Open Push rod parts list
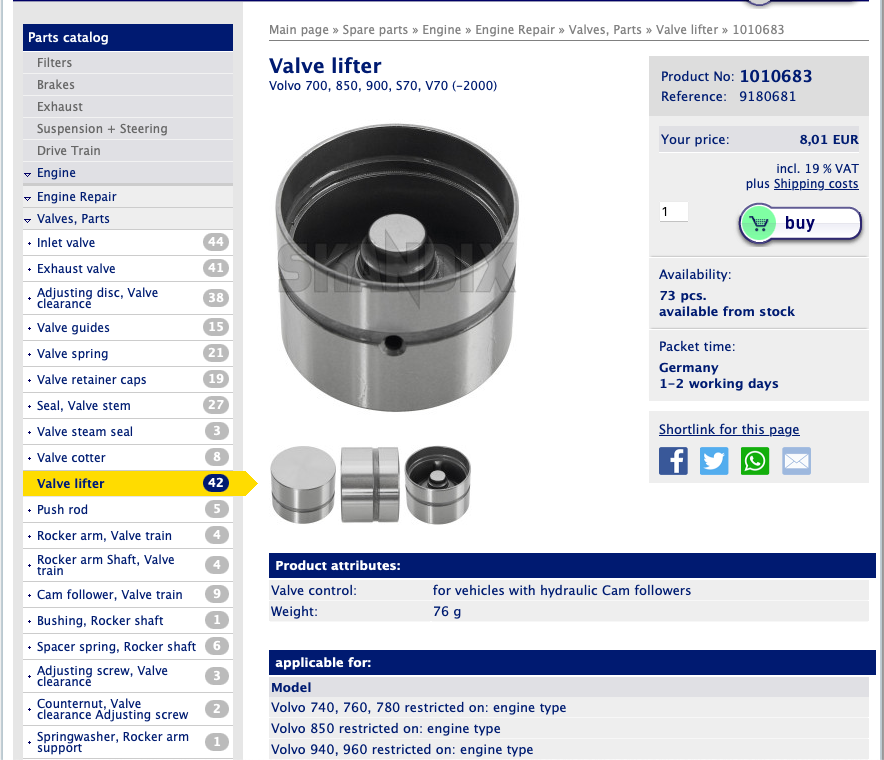The width and height of the screenshot is (884, 760). (x=60, y=510)
